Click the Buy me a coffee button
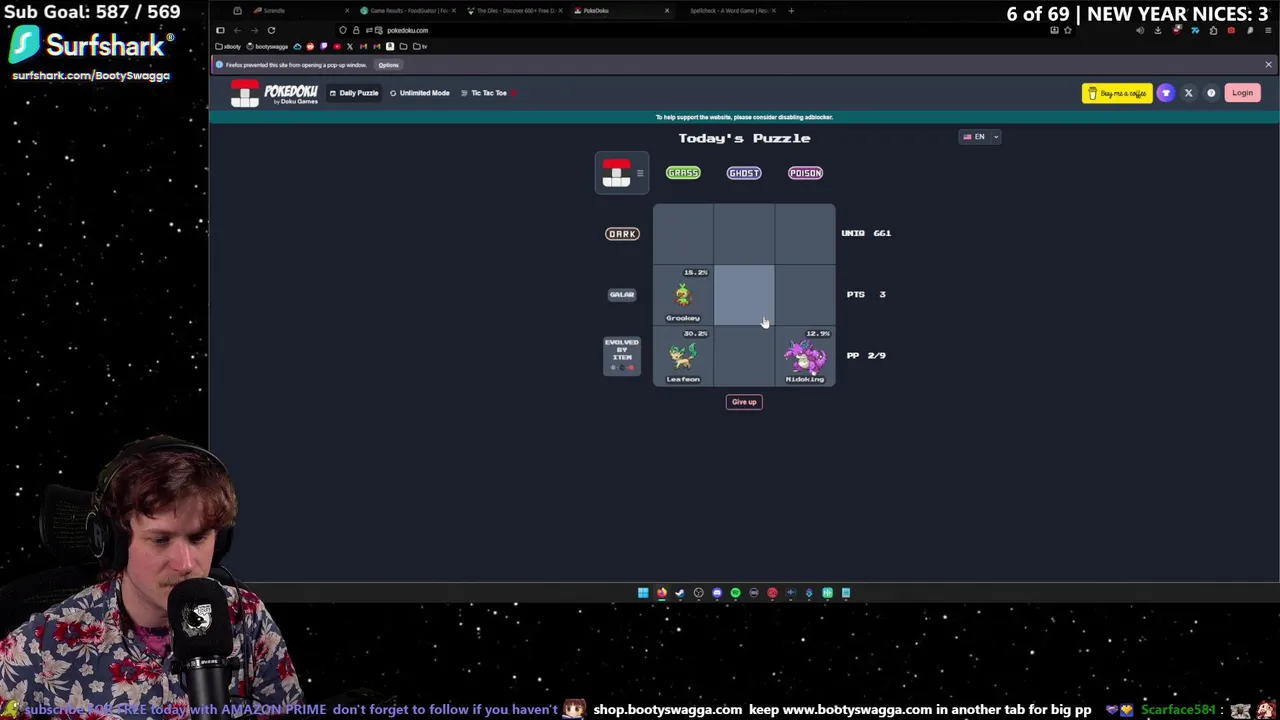 tap(1117, 93)
